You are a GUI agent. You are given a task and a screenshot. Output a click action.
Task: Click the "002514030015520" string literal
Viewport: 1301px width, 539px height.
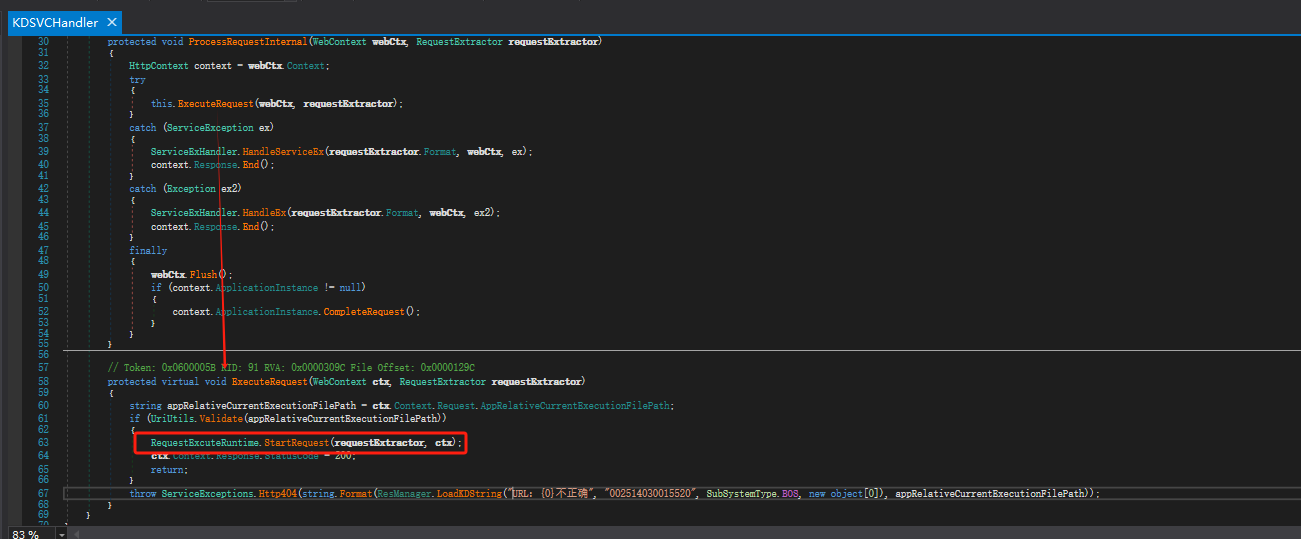[649, 494]
